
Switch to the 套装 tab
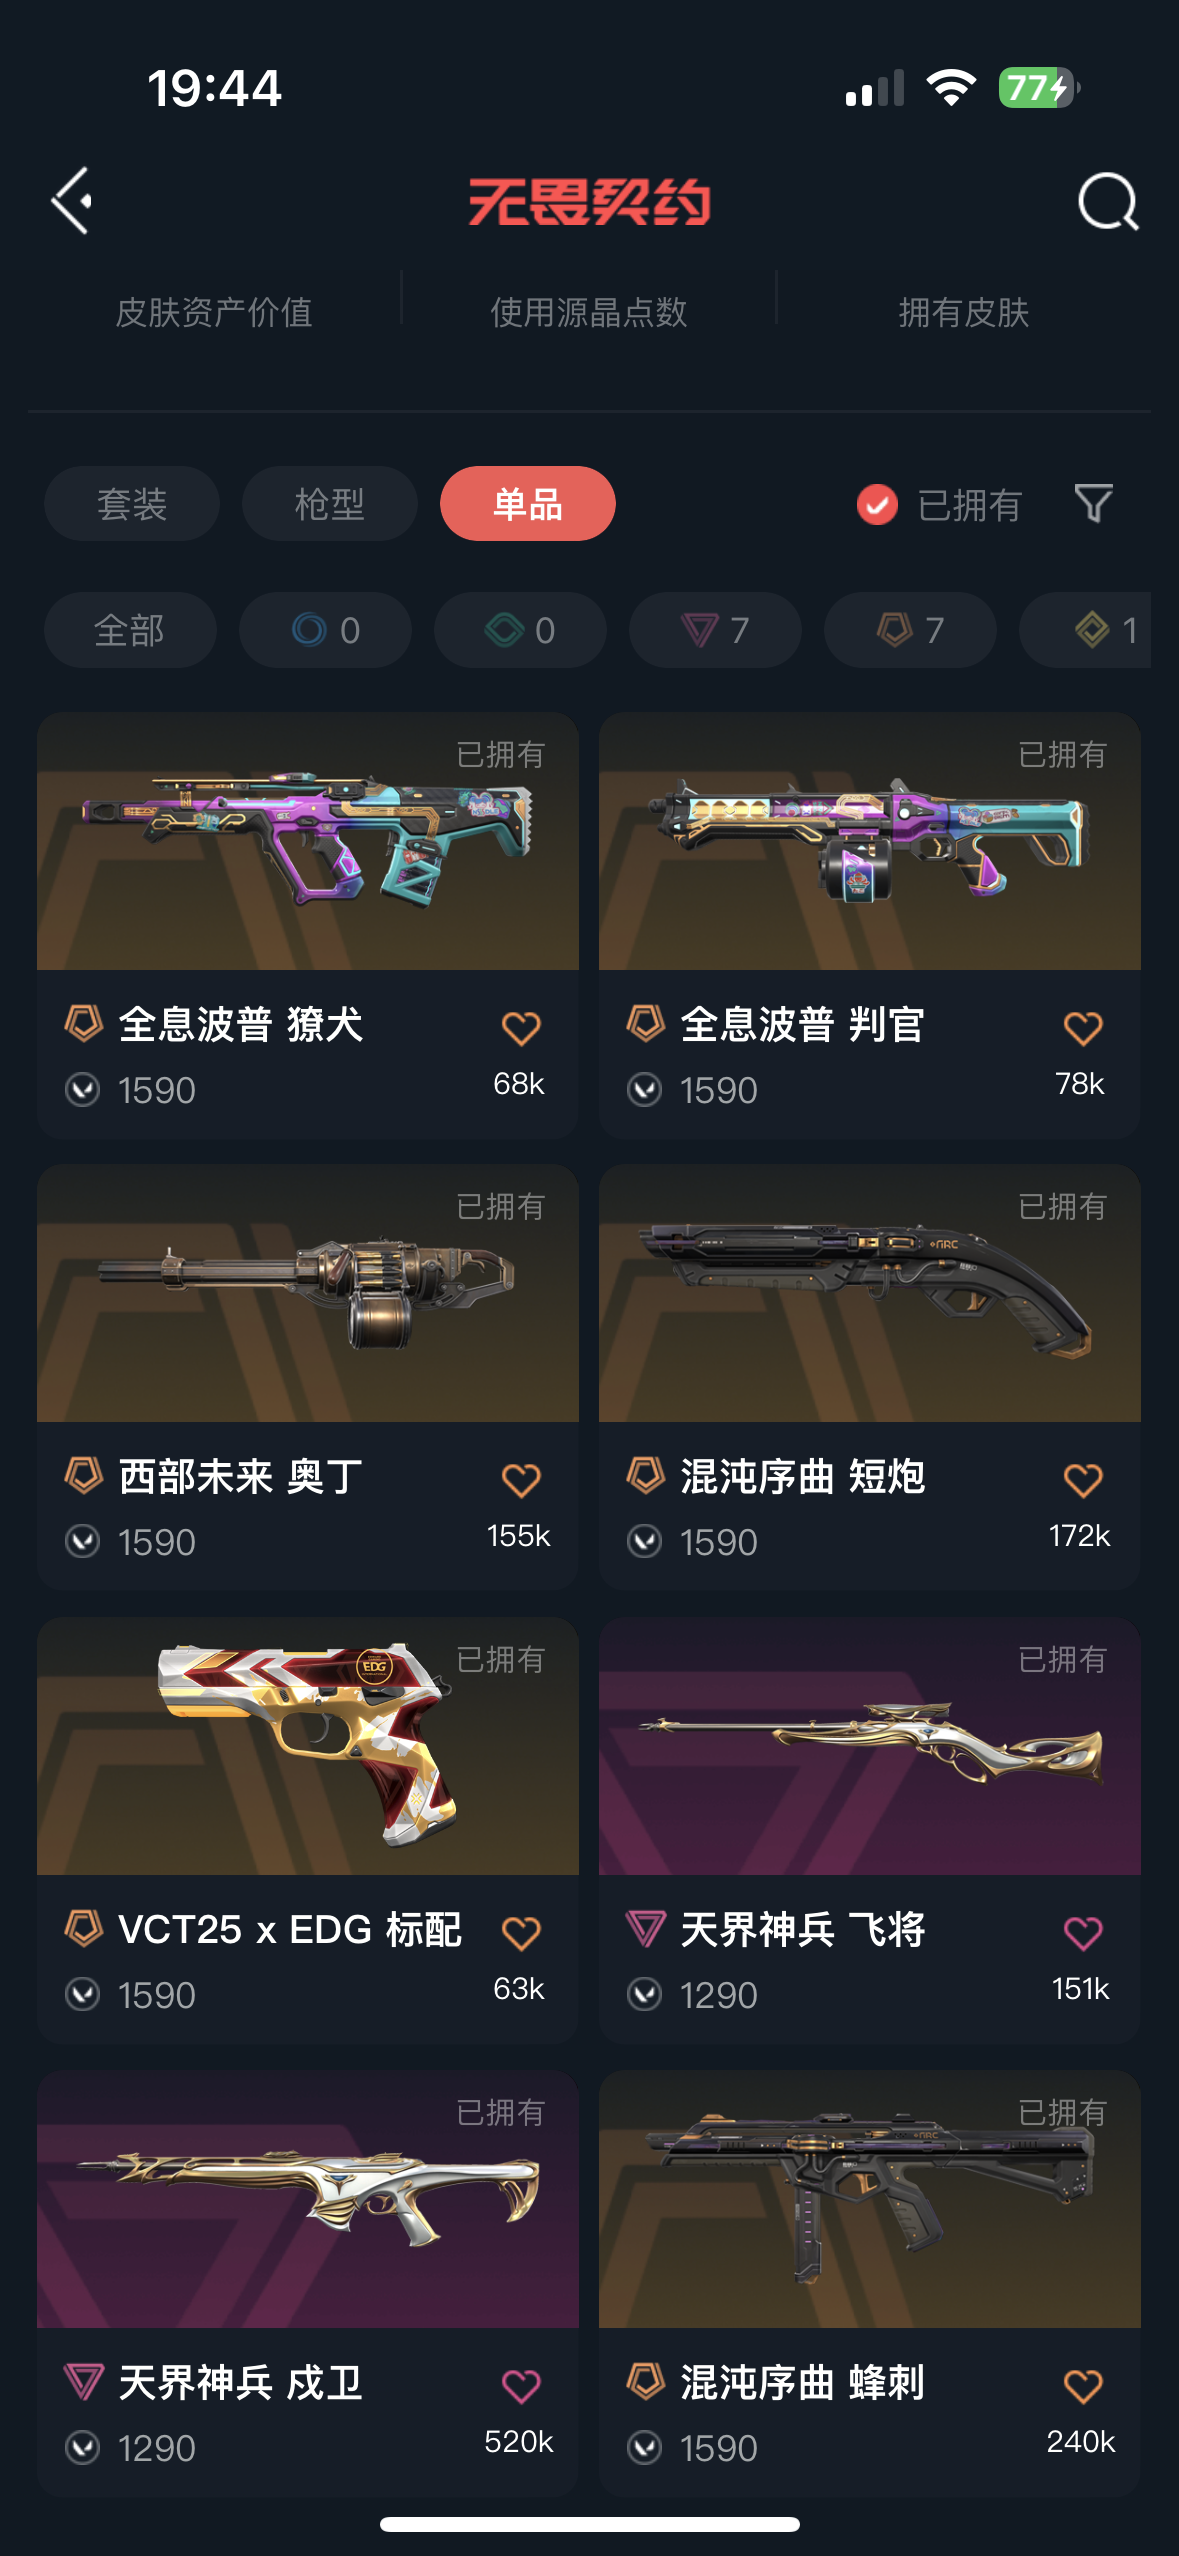(x=132, y=503)
